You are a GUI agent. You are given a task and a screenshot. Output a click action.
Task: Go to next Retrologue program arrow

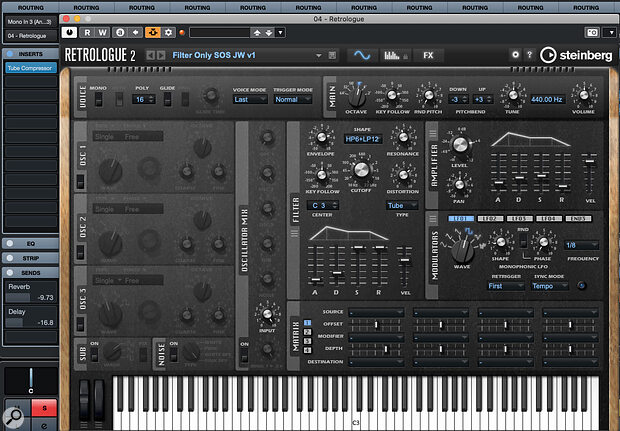[x=161, y=55]
